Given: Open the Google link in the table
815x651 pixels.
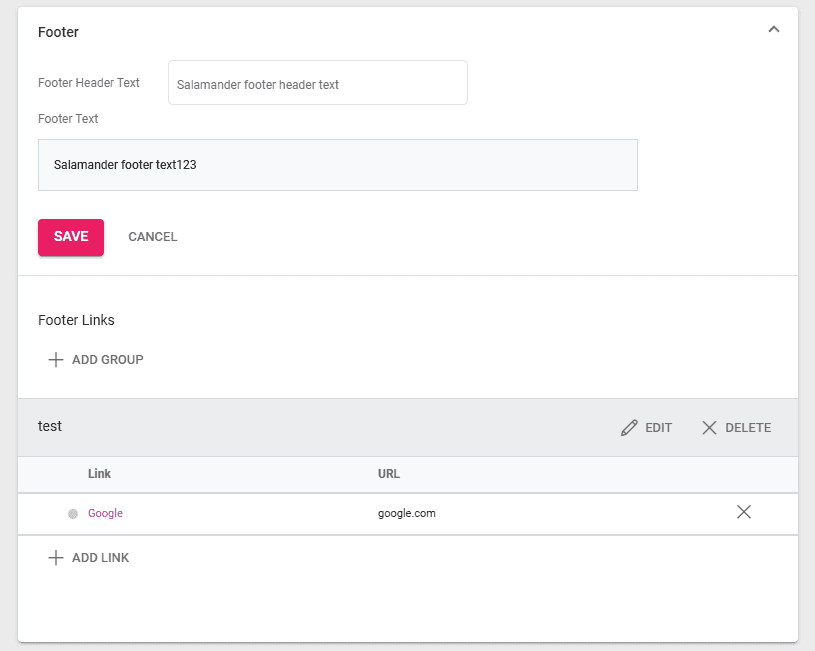Looking at the screenshot, I should tap(105, 513).
